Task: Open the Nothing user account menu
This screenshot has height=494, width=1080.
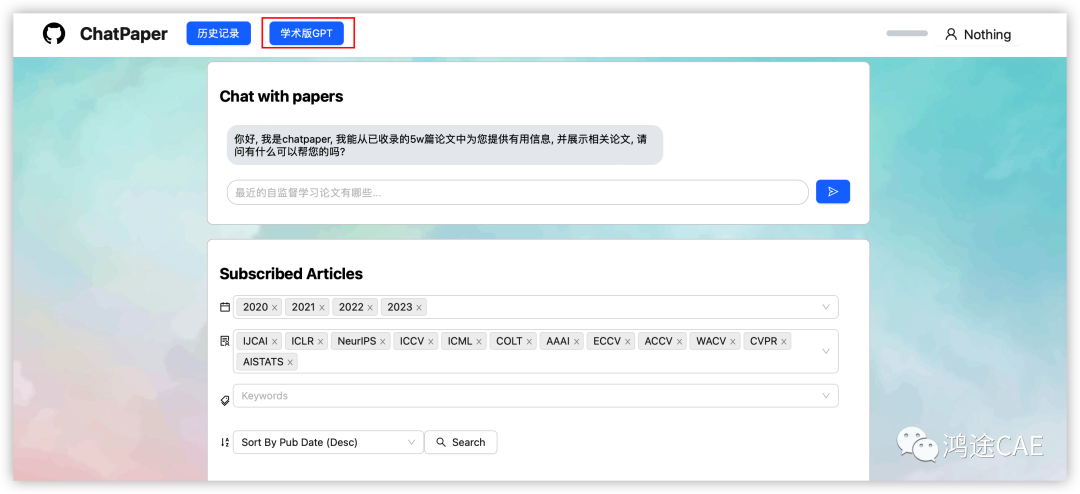Action: 978,34
